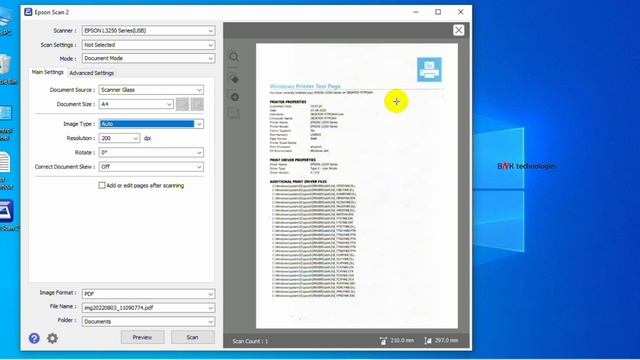Open the Image Type dropdown set to Auto
640x360 pixels.
tap(151, 124)
